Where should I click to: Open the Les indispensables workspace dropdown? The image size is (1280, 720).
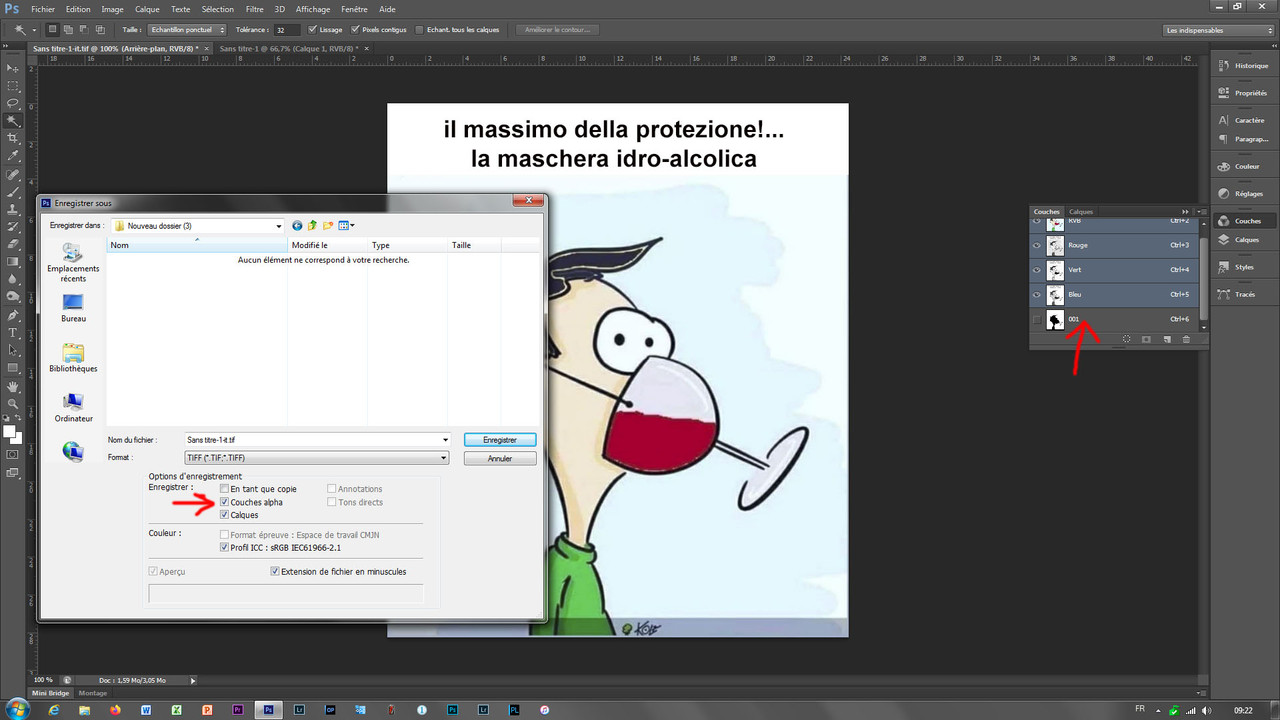coord(1219,30)
